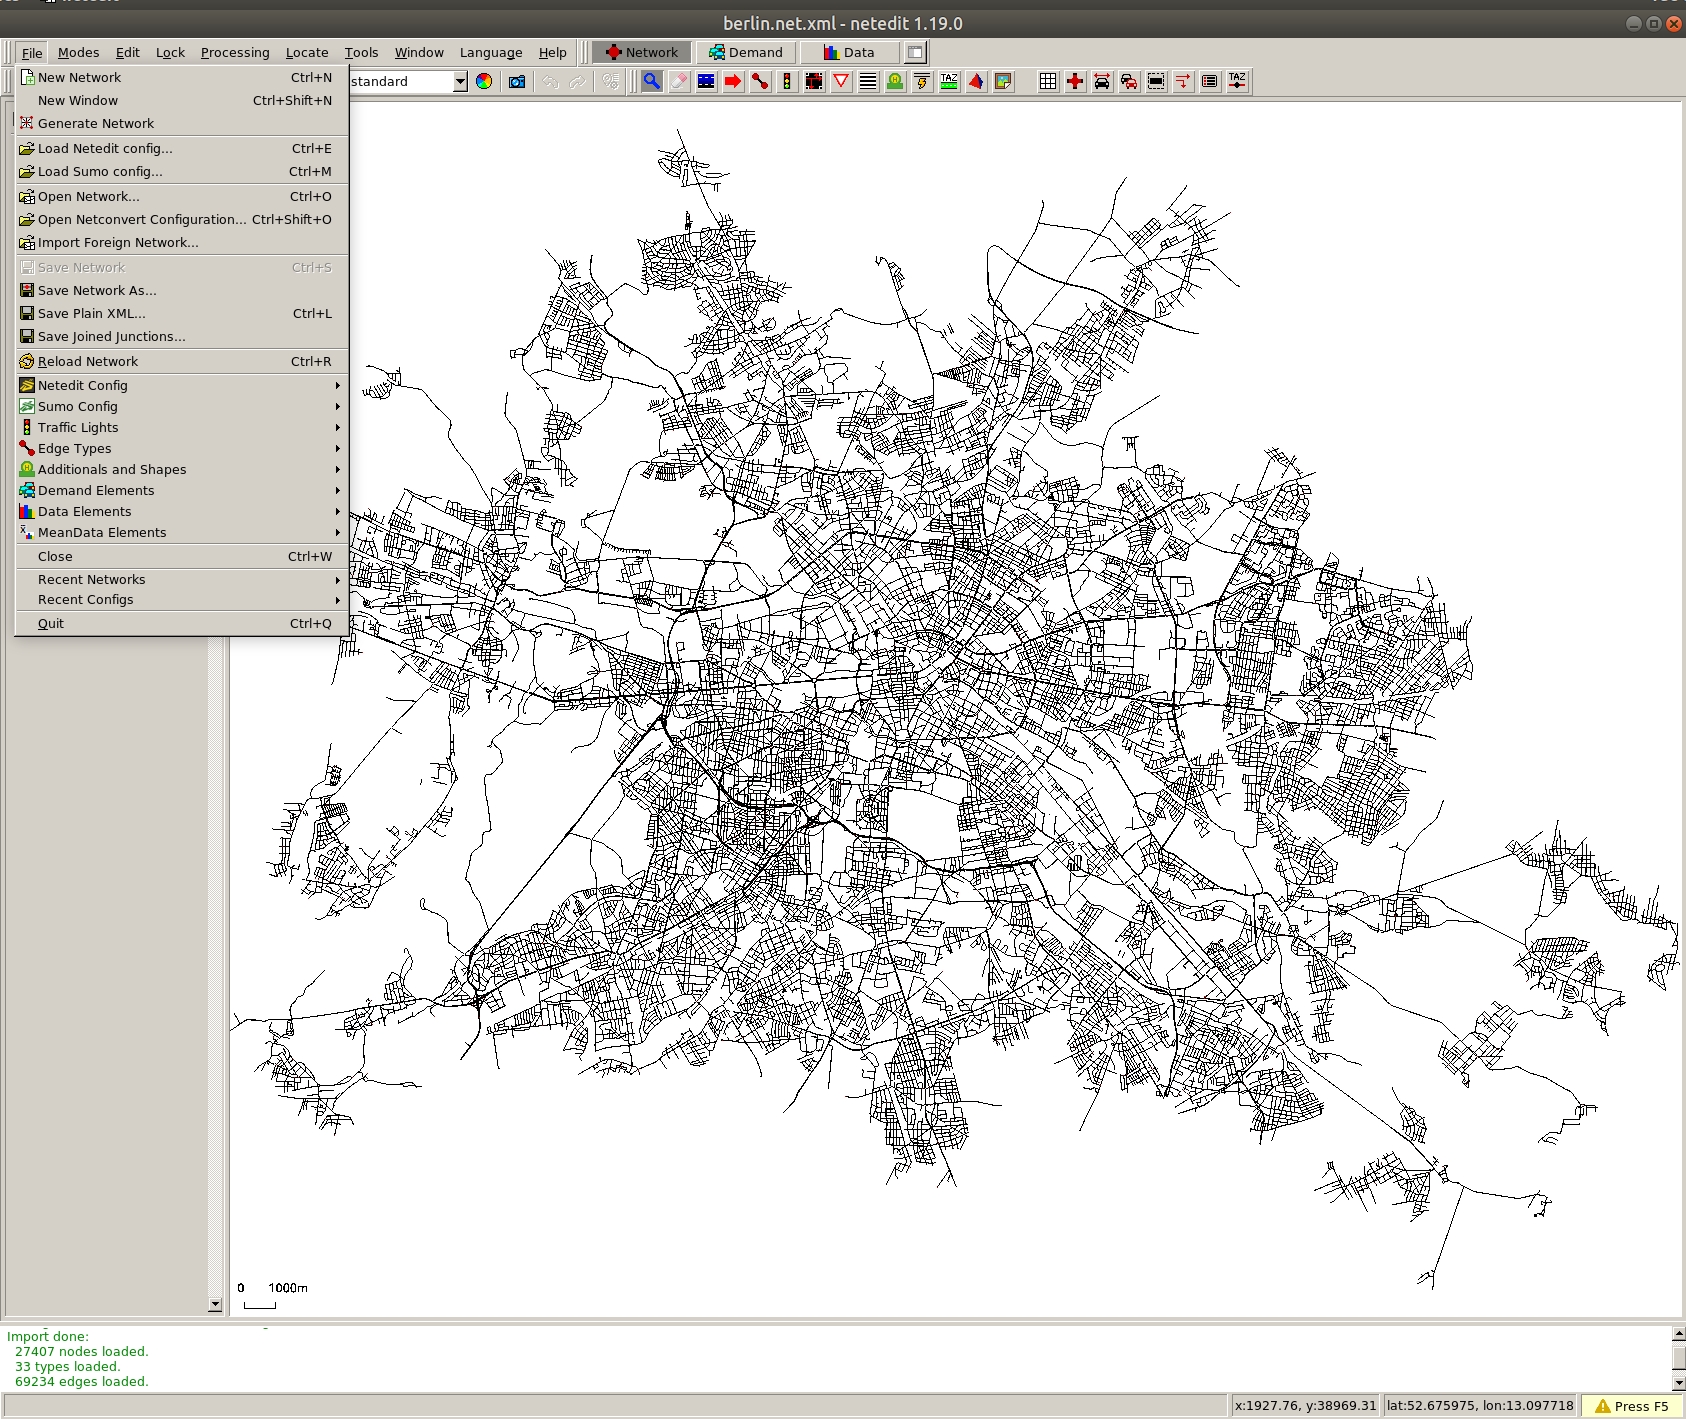Click Import Foreign Network menu entry

pyautogui.click(x=118, y=242)
